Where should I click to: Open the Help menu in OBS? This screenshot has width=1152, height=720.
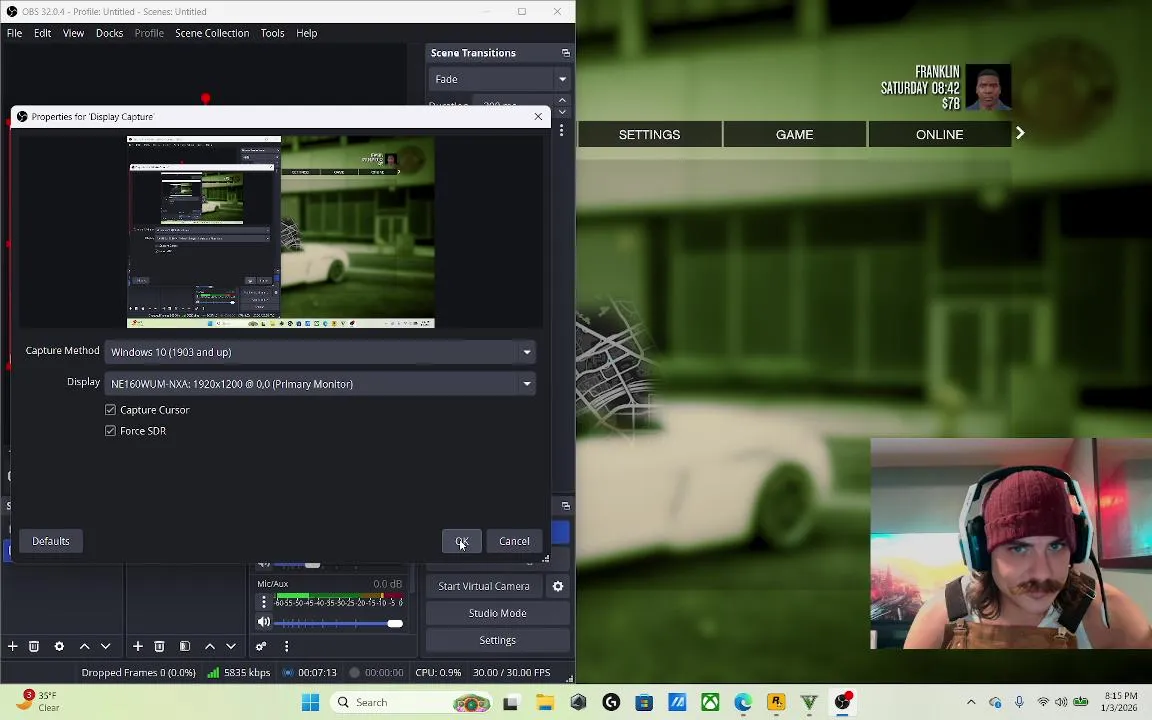306,33
